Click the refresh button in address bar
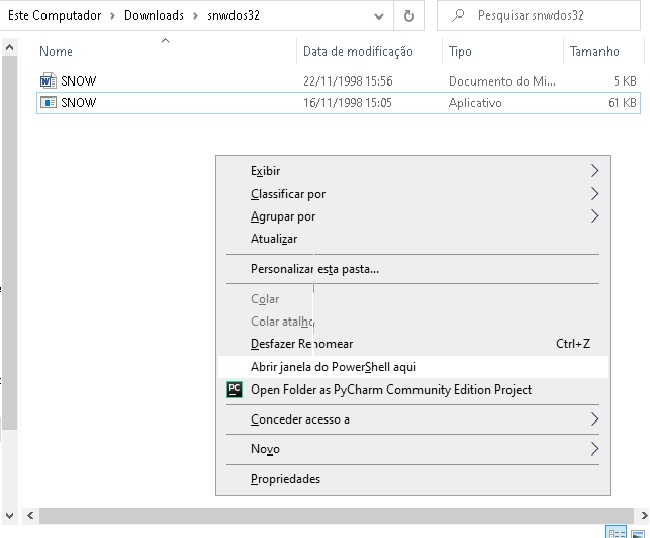Viewport: 650px width, 538px height. [409, 16]
